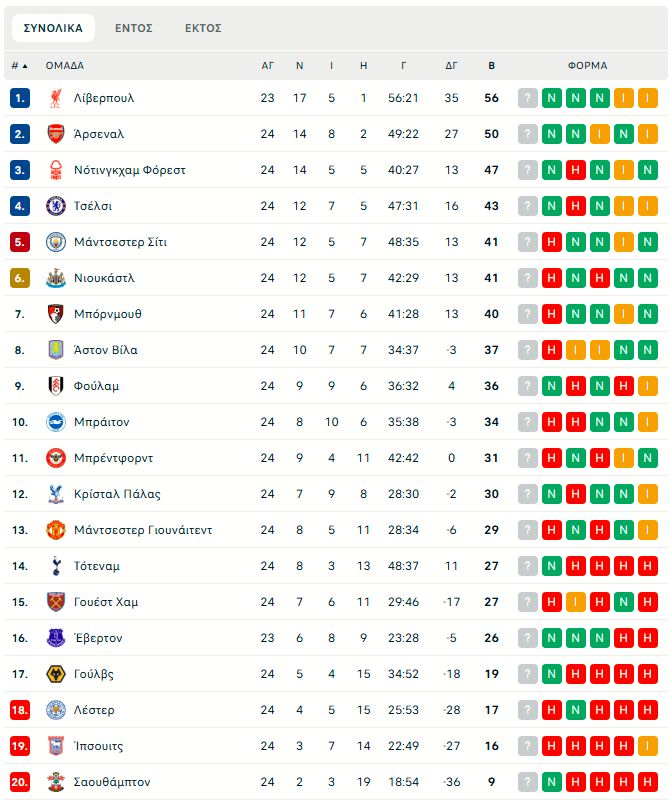Click the Tottenham club crest icon
671x803 pixels.
[x=56, y=566]
